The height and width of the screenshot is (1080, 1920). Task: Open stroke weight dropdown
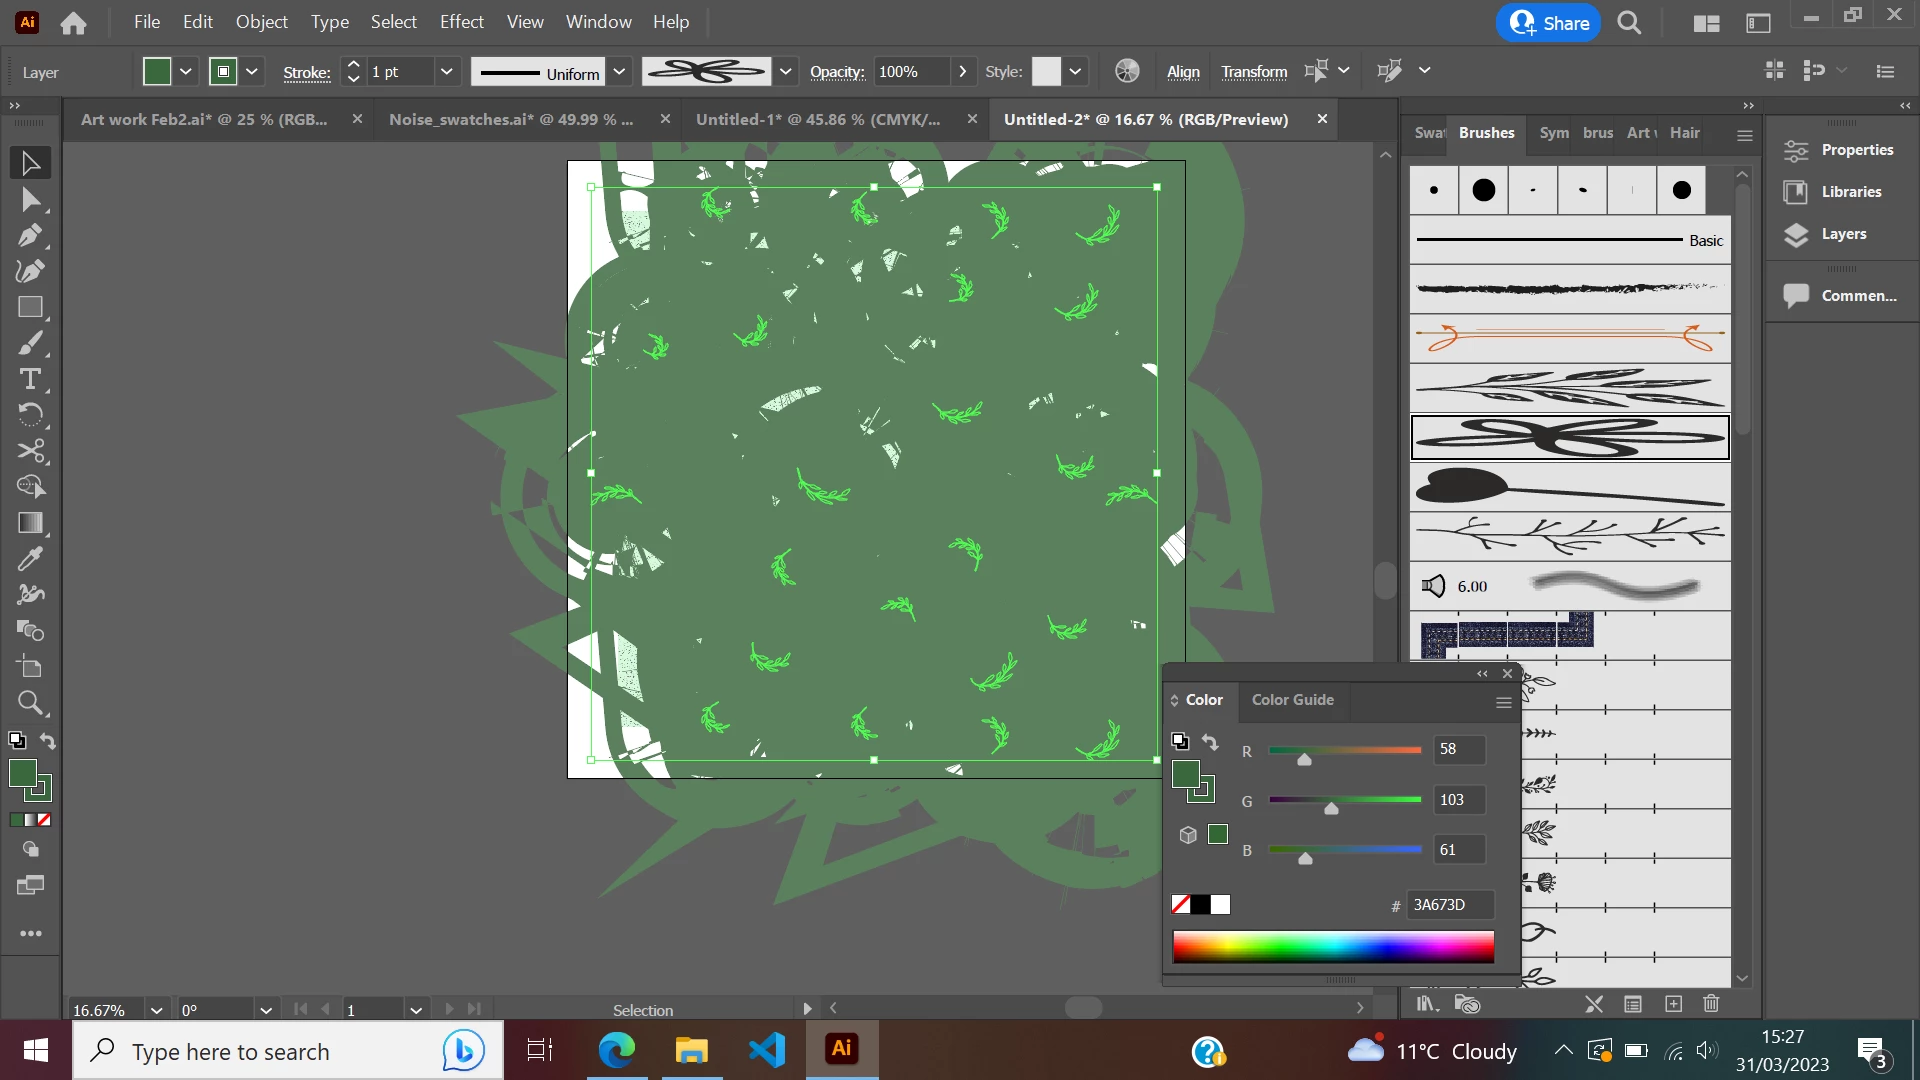point(446,71)
